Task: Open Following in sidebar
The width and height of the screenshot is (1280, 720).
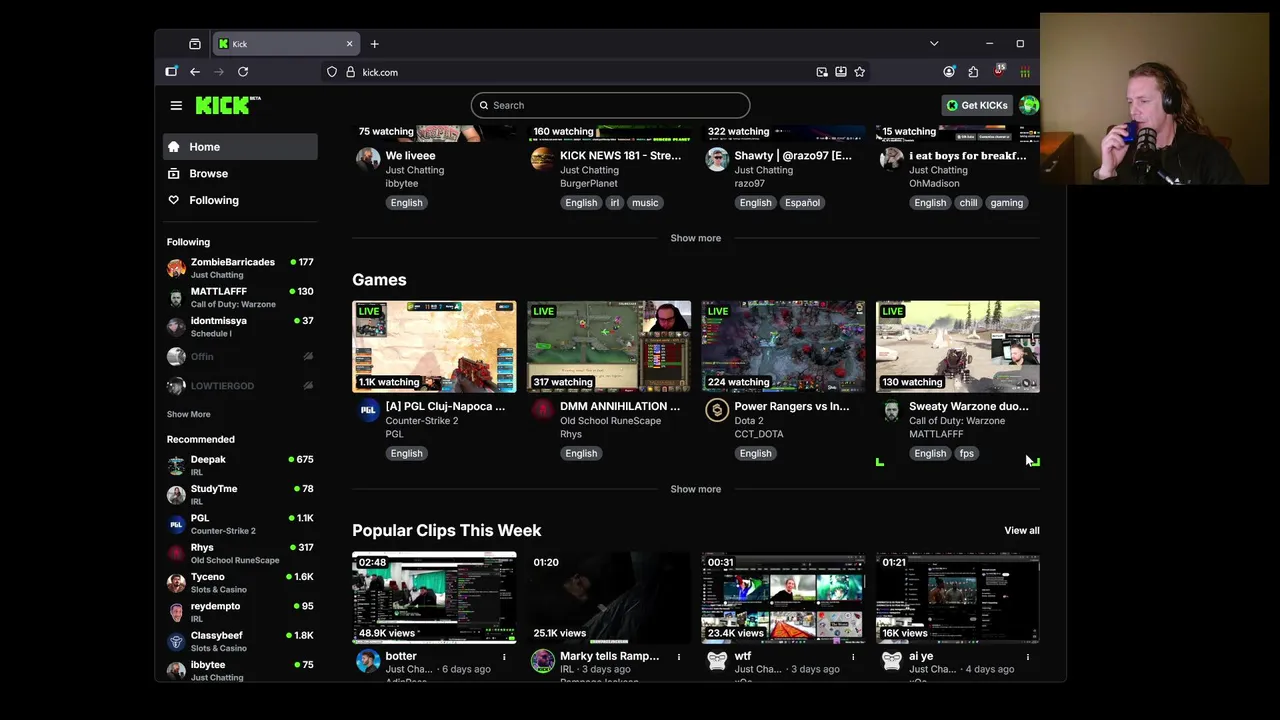Action: click(x=240, y=201)
